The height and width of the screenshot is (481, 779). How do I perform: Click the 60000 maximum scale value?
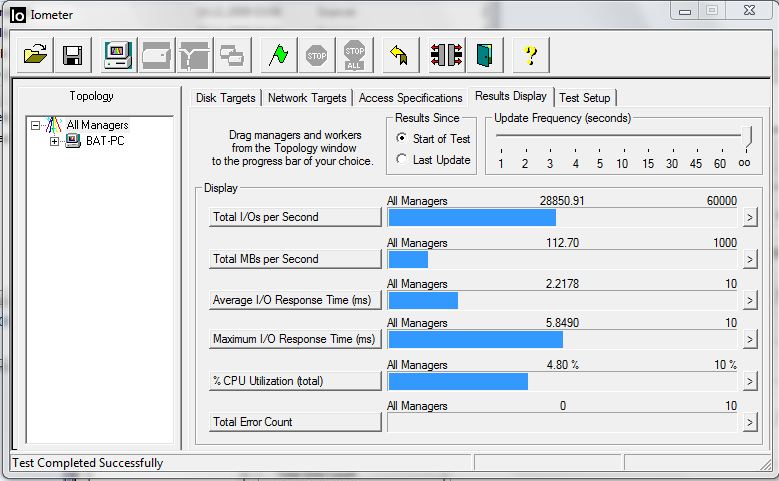click(x=722, y=201)
